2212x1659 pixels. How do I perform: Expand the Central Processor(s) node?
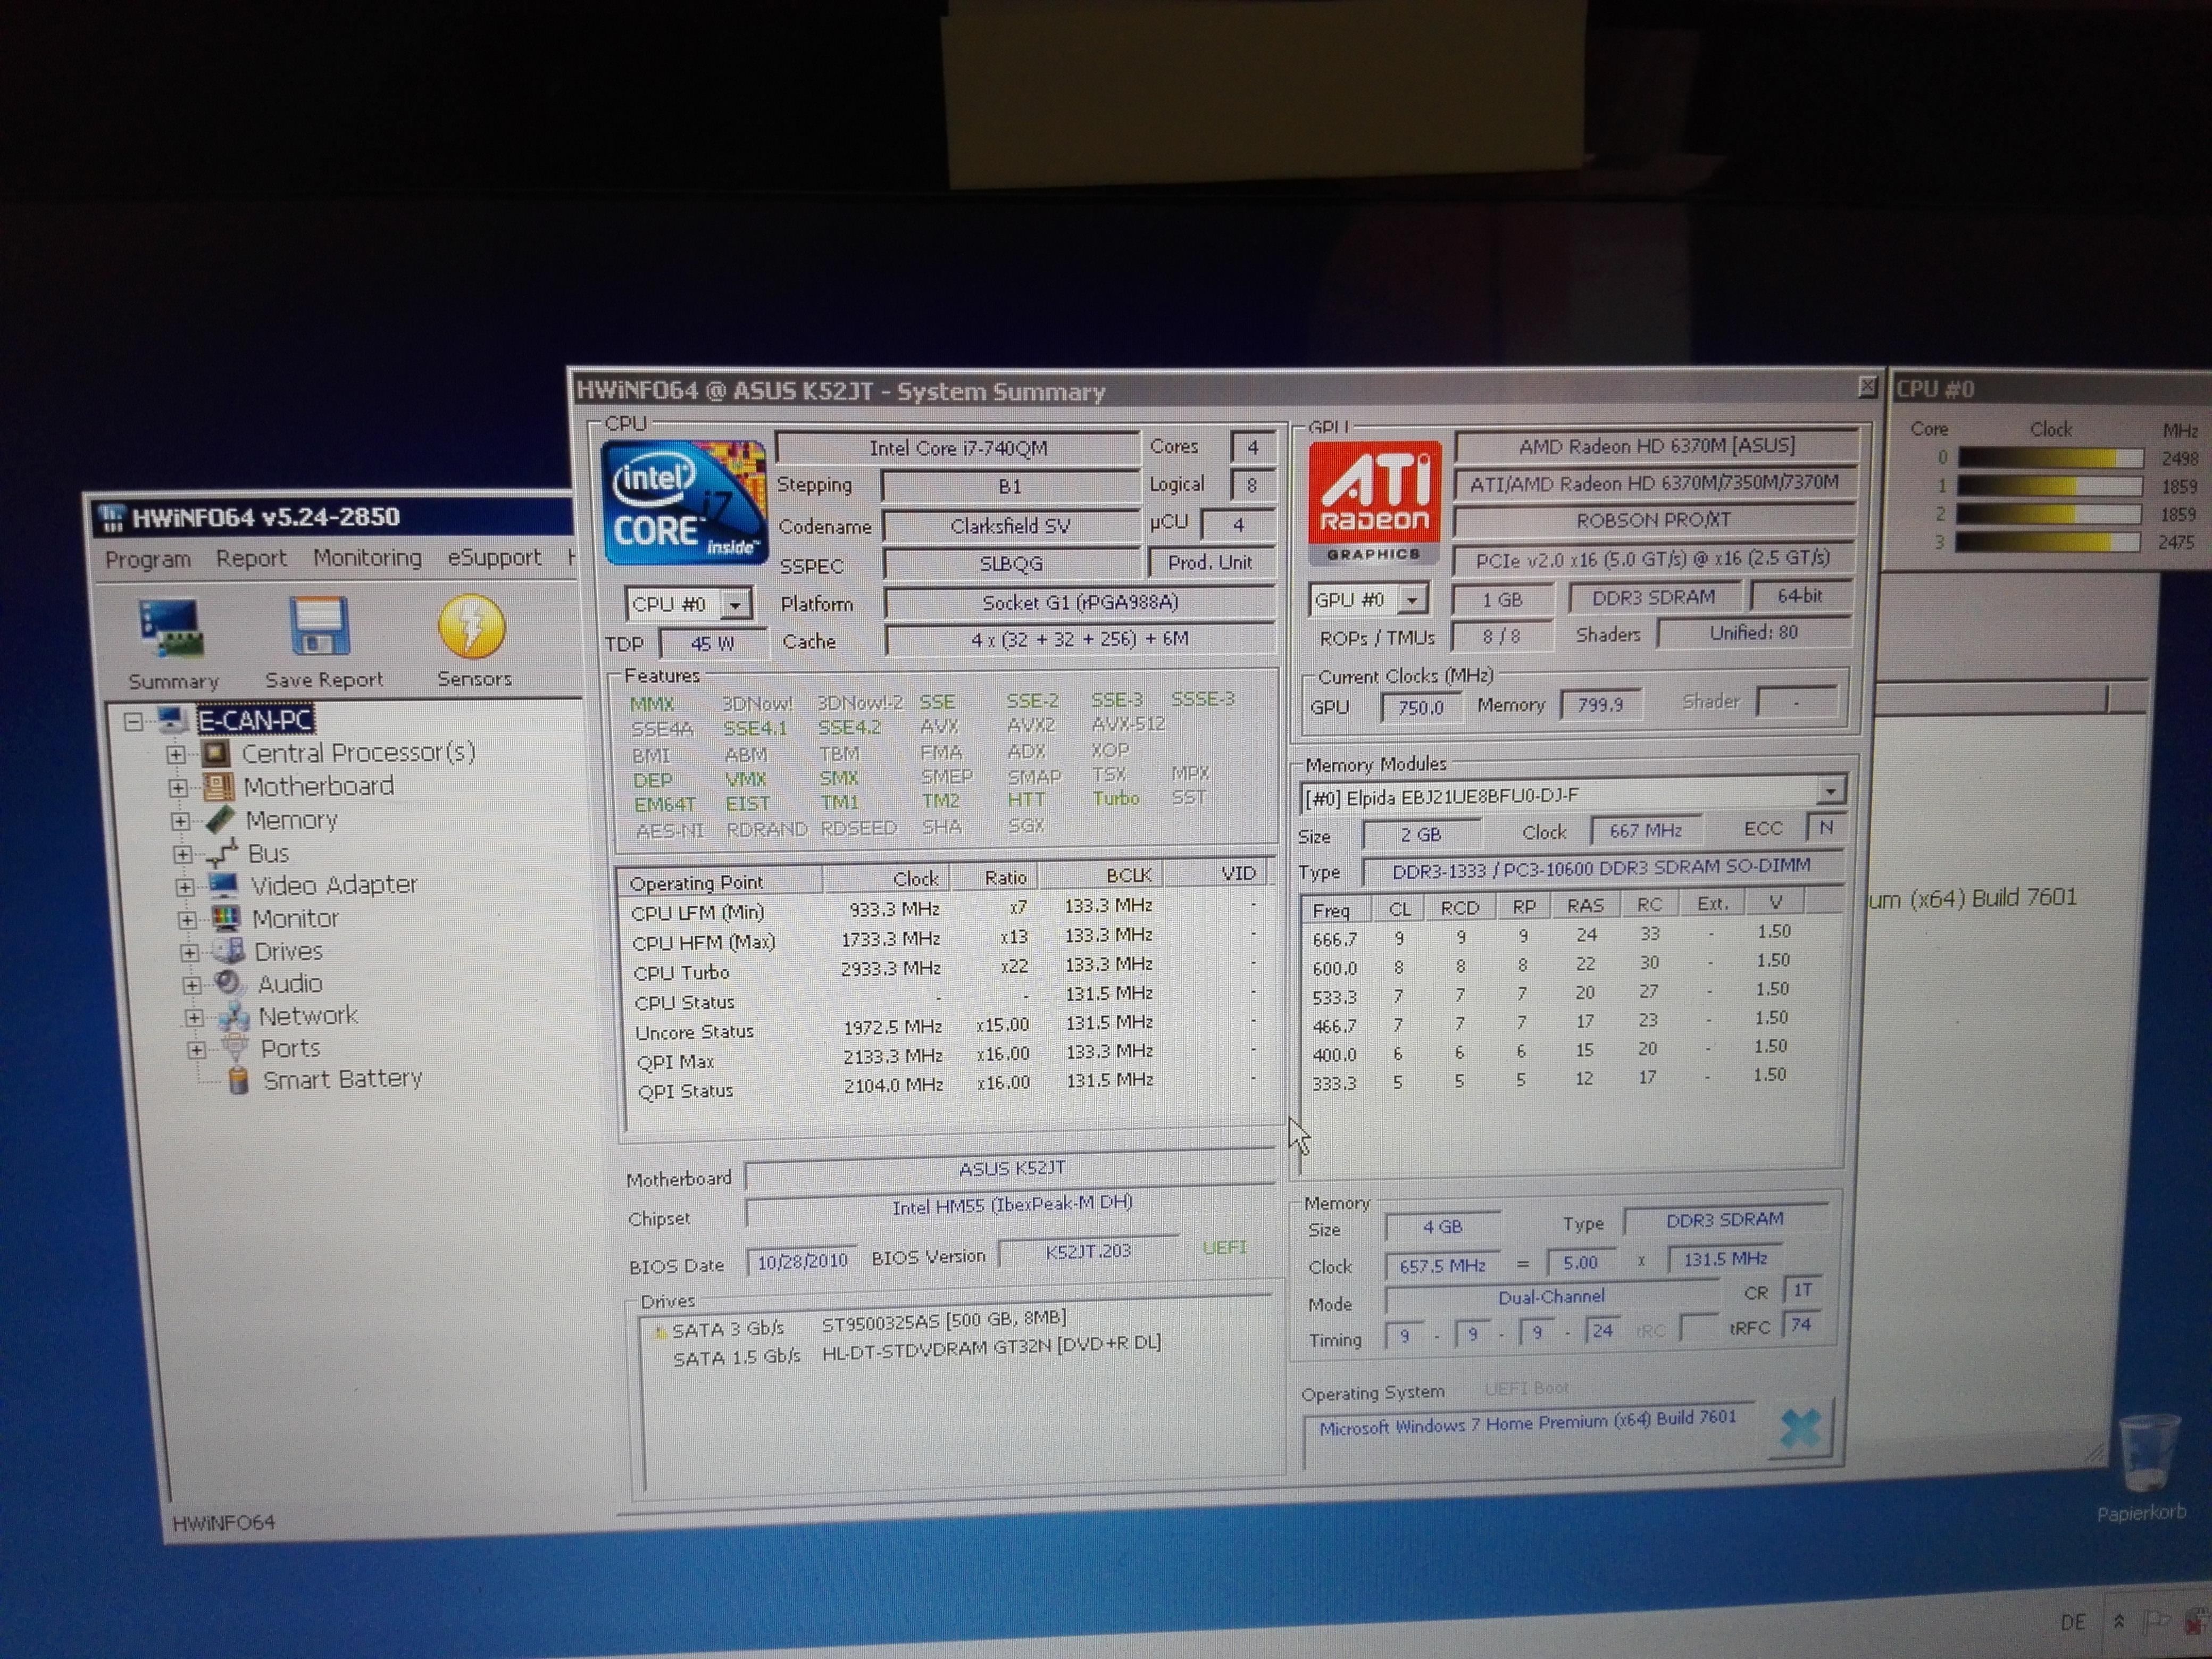(x=176, y=754)
